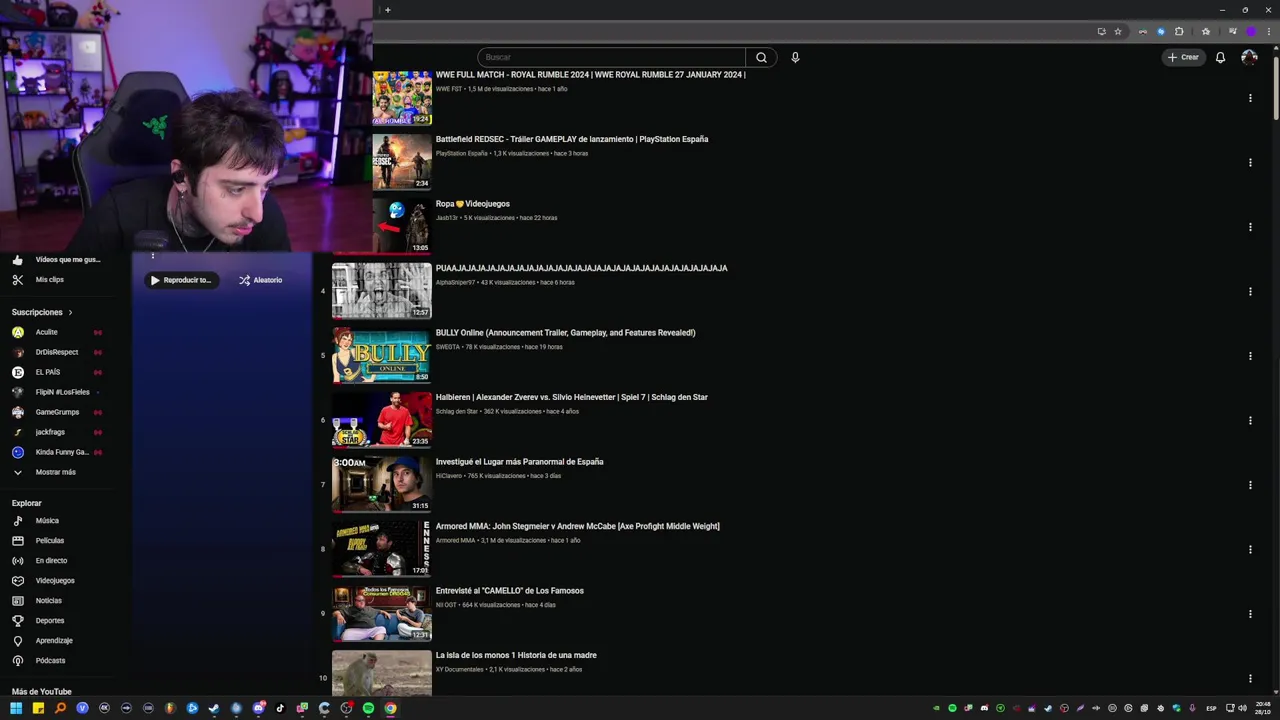This screenshot has width=1280, height=720.
Task: Open the YouTube account avatar menu
Action: (x=1249, y=57)
